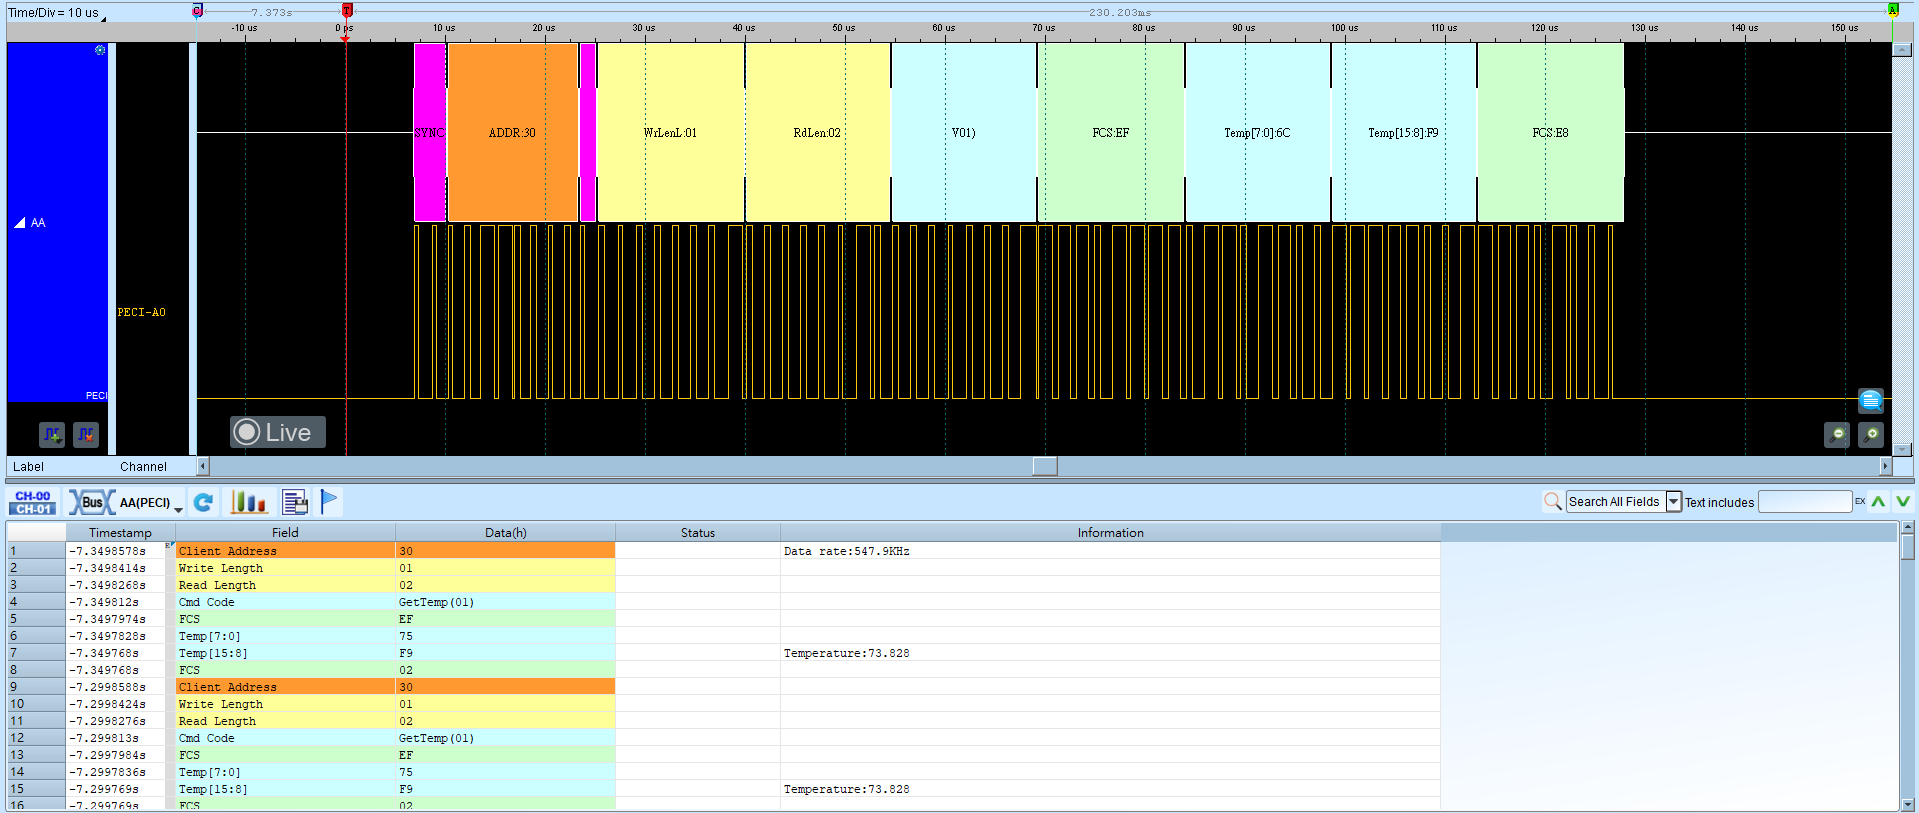Jump to previous search result arrow
The image size is (1919, 813).
tap(1878, 502)
